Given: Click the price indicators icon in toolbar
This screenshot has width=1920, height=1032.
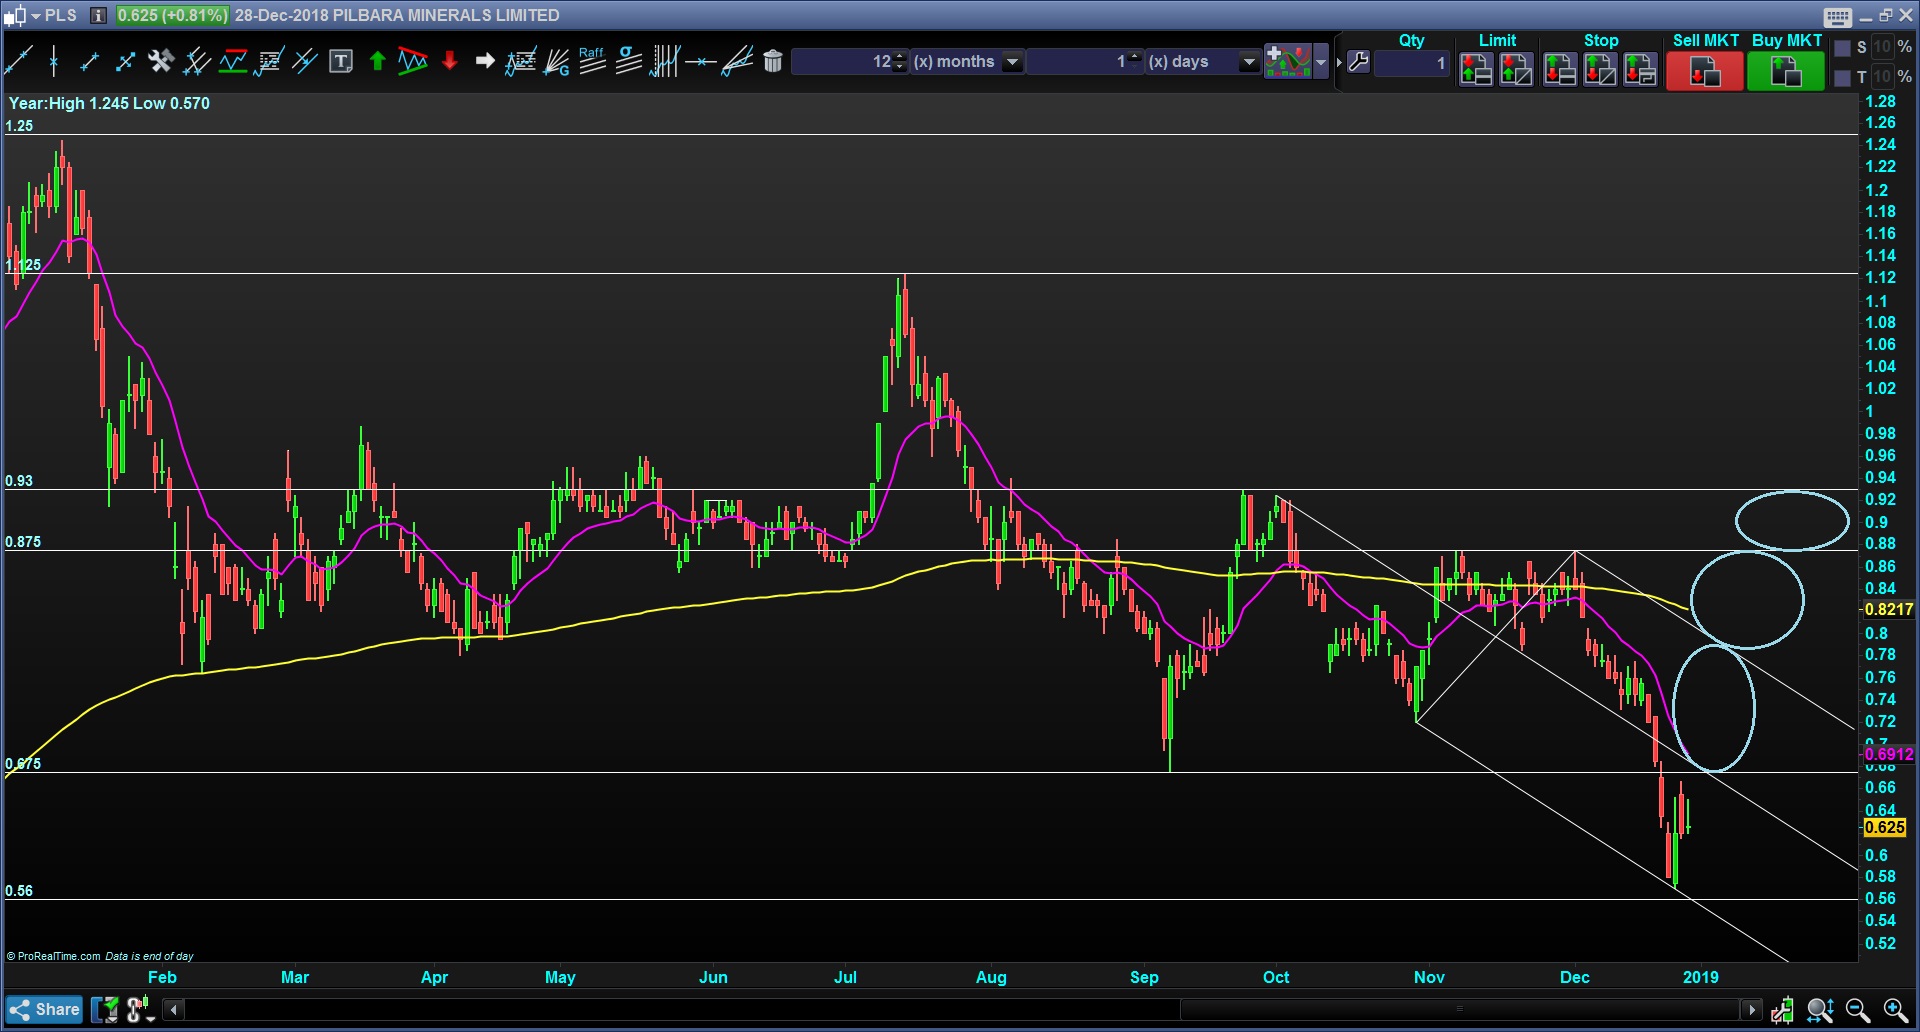Looking at the screenshot, I should [1288, 61].
